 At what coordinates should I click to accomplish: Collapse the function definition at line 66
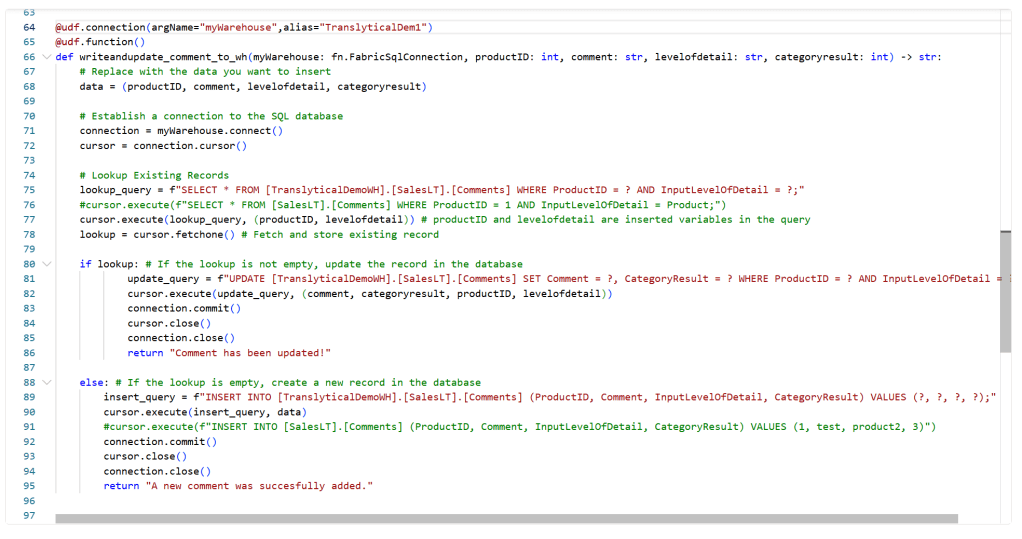point(46,57)
